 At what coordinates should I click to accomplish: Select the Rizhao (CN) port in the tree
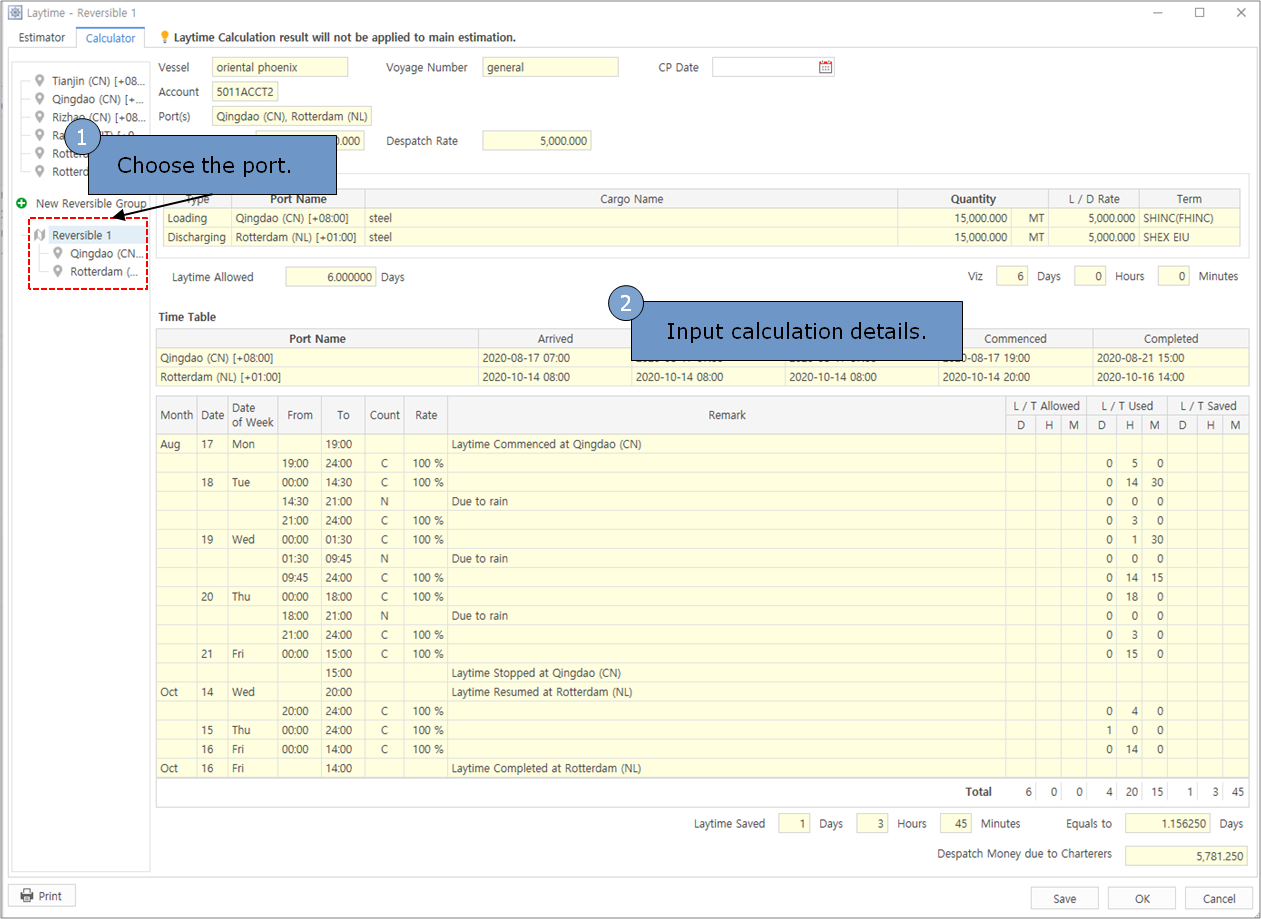pos(99,117)
